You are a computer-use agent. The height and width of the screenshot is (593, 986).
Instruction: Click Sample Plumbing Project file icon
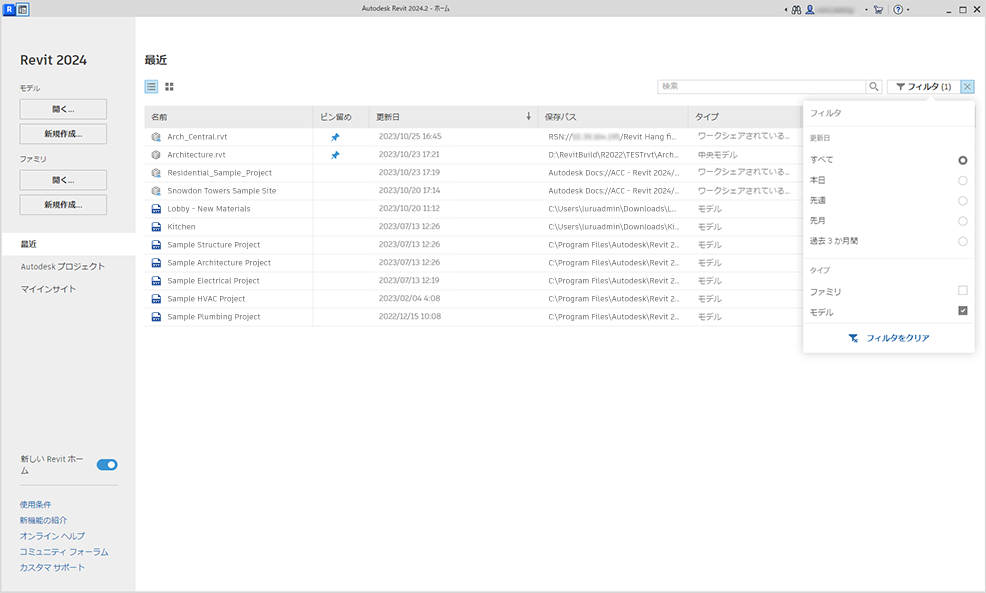tap(156, 317)
